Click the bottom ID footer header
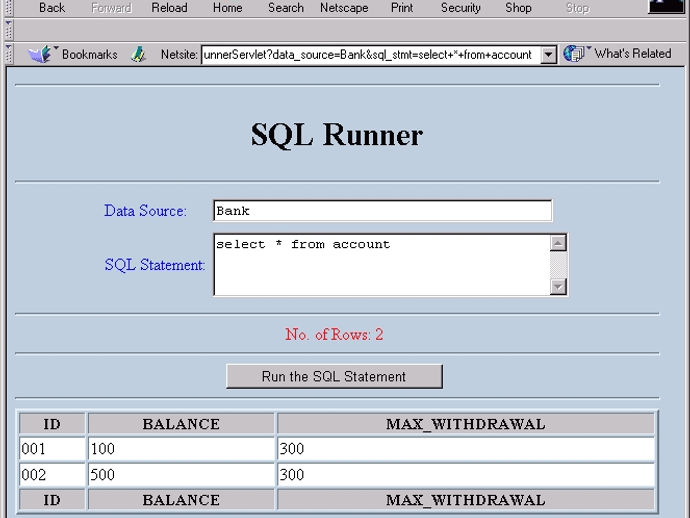 (52, 500)
